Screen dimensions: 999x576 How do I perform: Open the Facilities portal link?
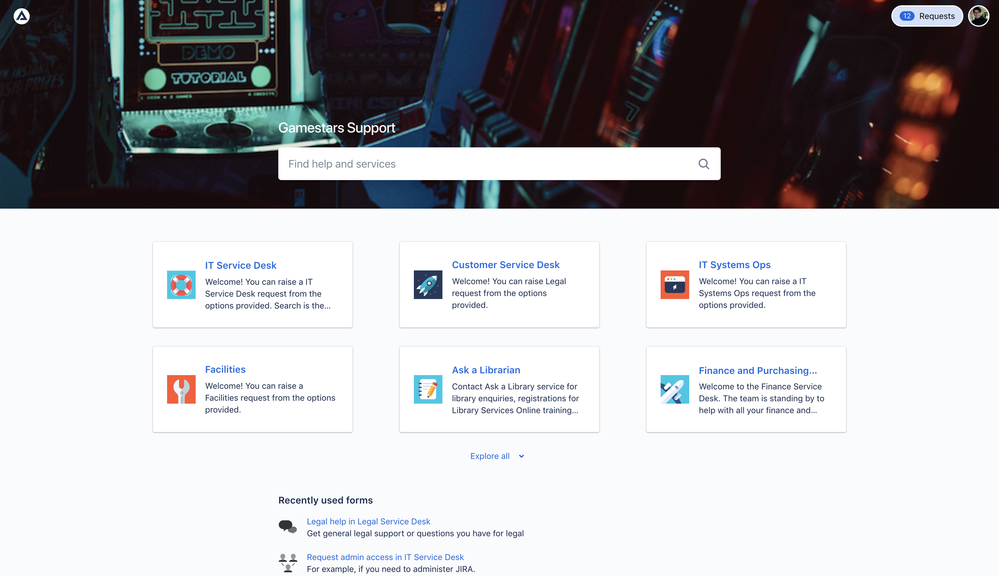[225, 369]
